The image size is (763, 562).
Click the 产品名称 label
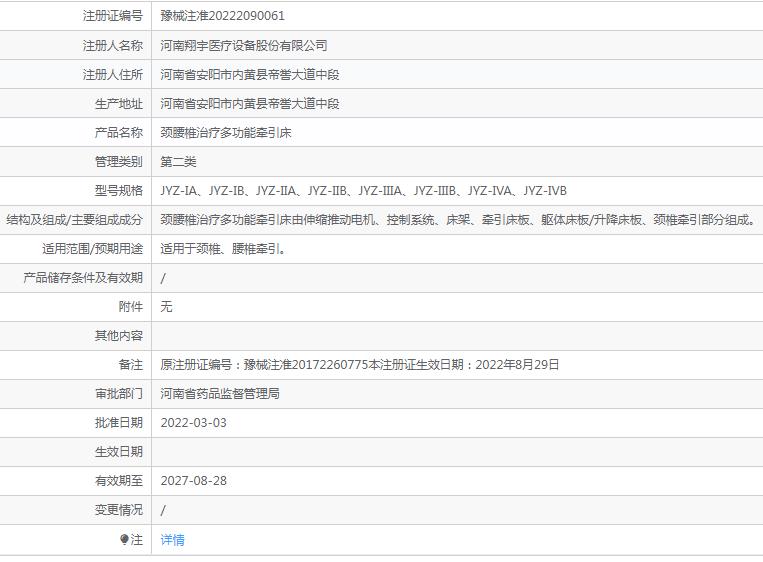point(118,132)
